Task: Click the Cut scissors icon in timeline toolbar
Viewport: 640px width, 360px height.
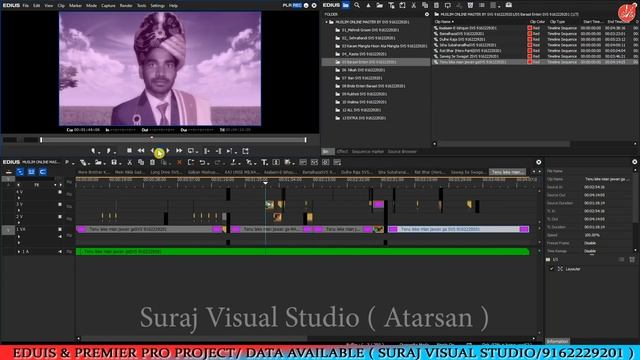Action: point(129,162)
